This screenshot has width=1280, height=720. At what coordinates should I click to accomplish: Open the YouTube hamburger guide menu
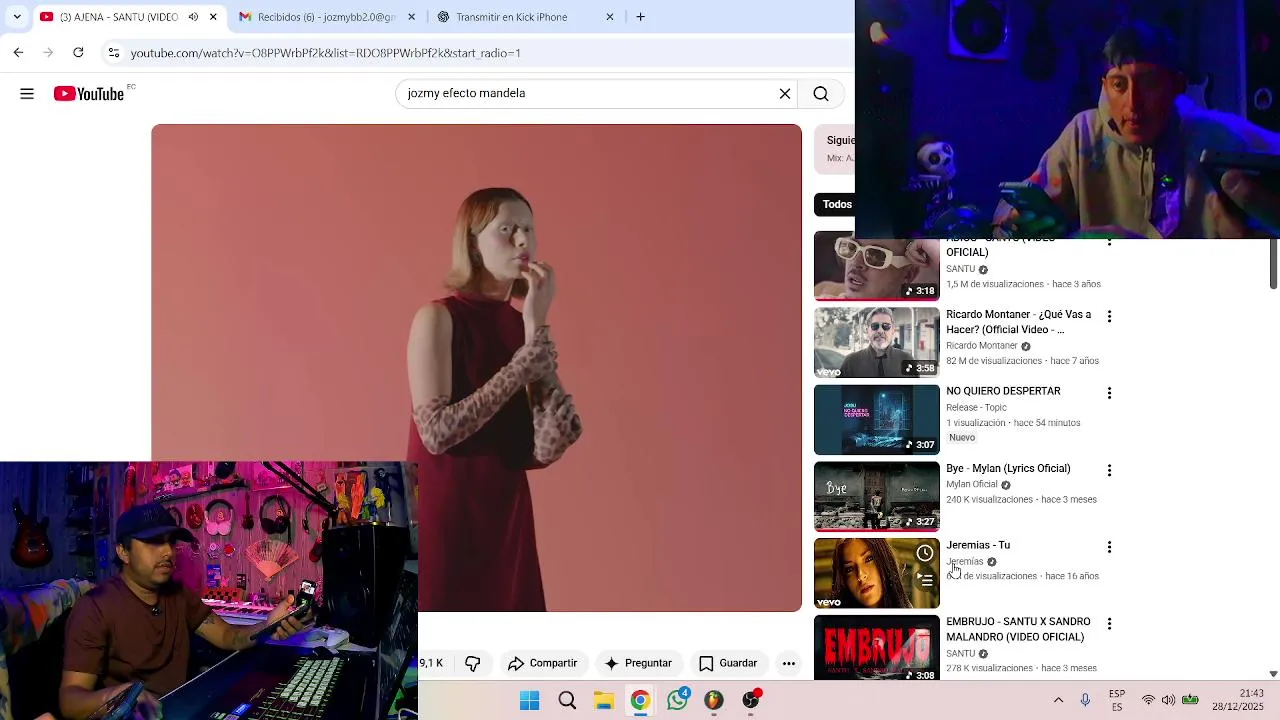click(x=27, y=93)
